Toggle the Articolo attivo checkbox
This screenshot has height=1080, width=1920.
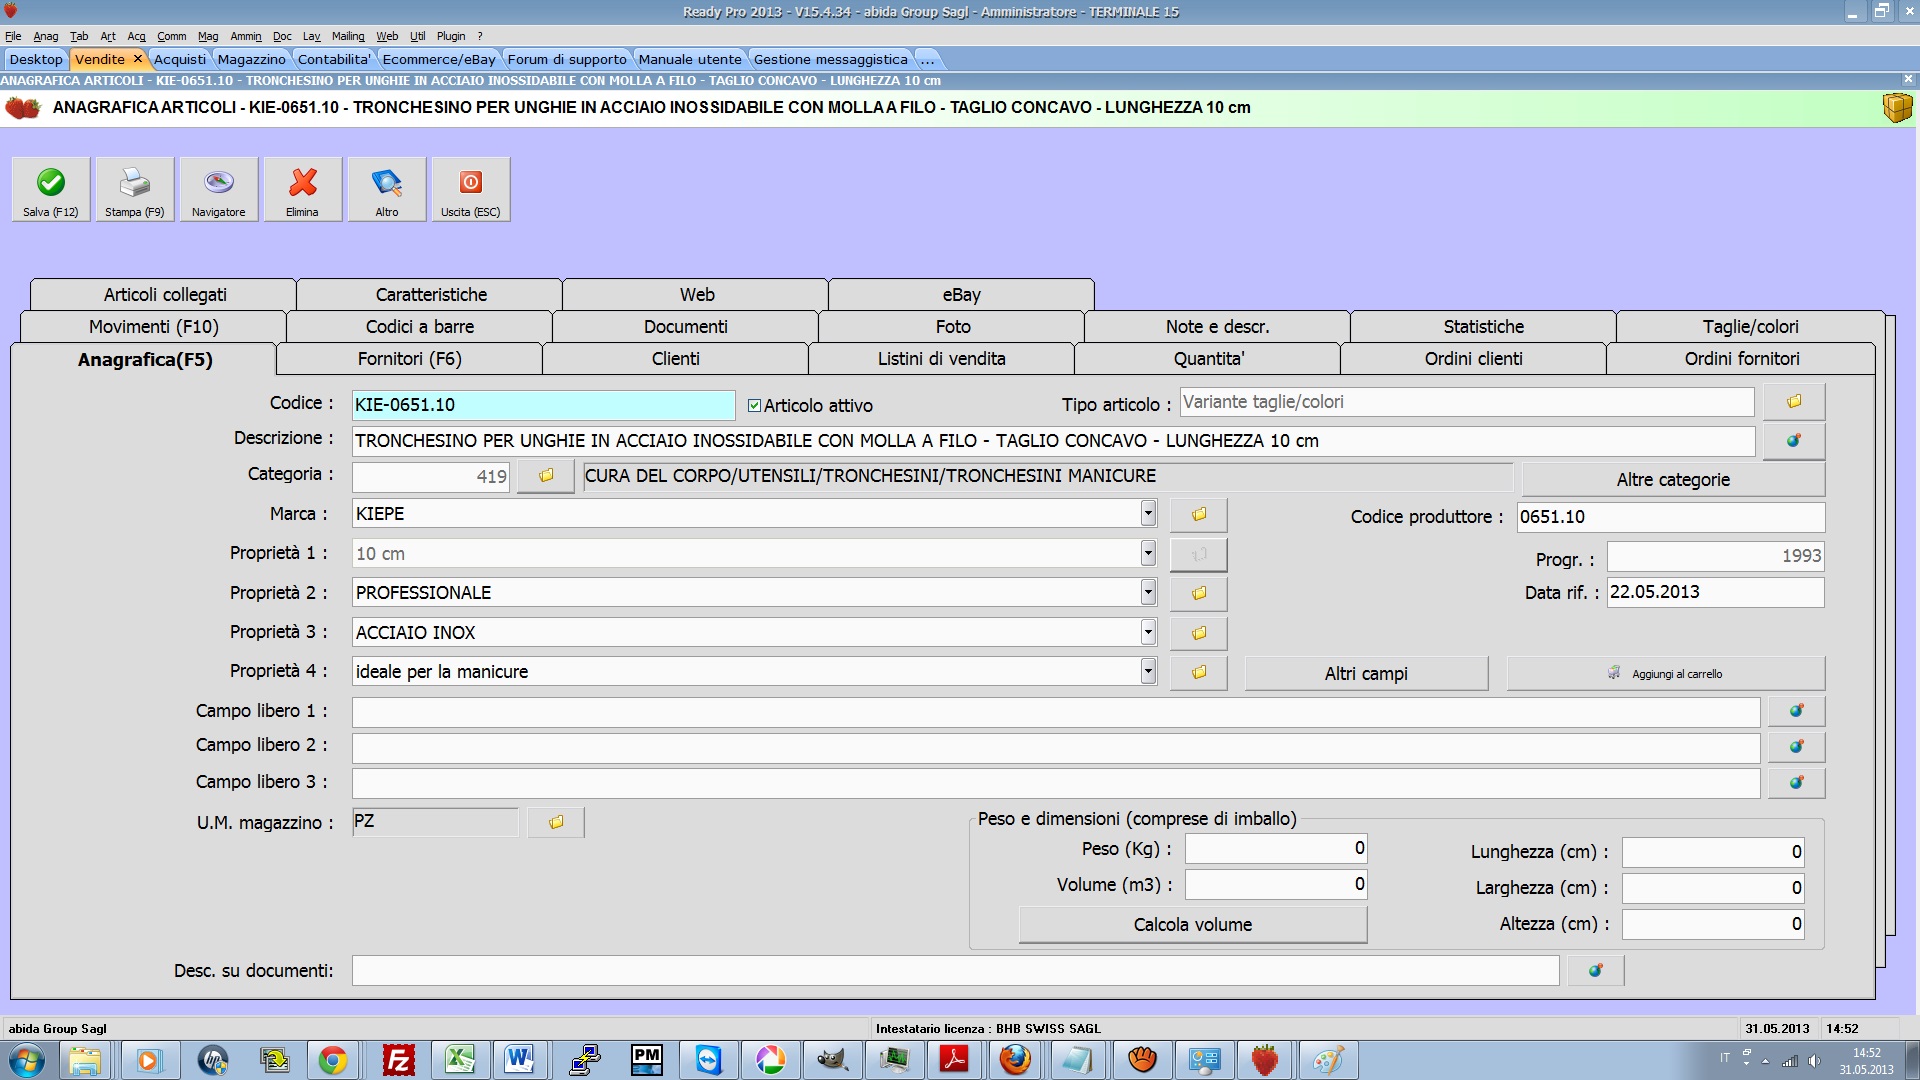click(755, 406)
